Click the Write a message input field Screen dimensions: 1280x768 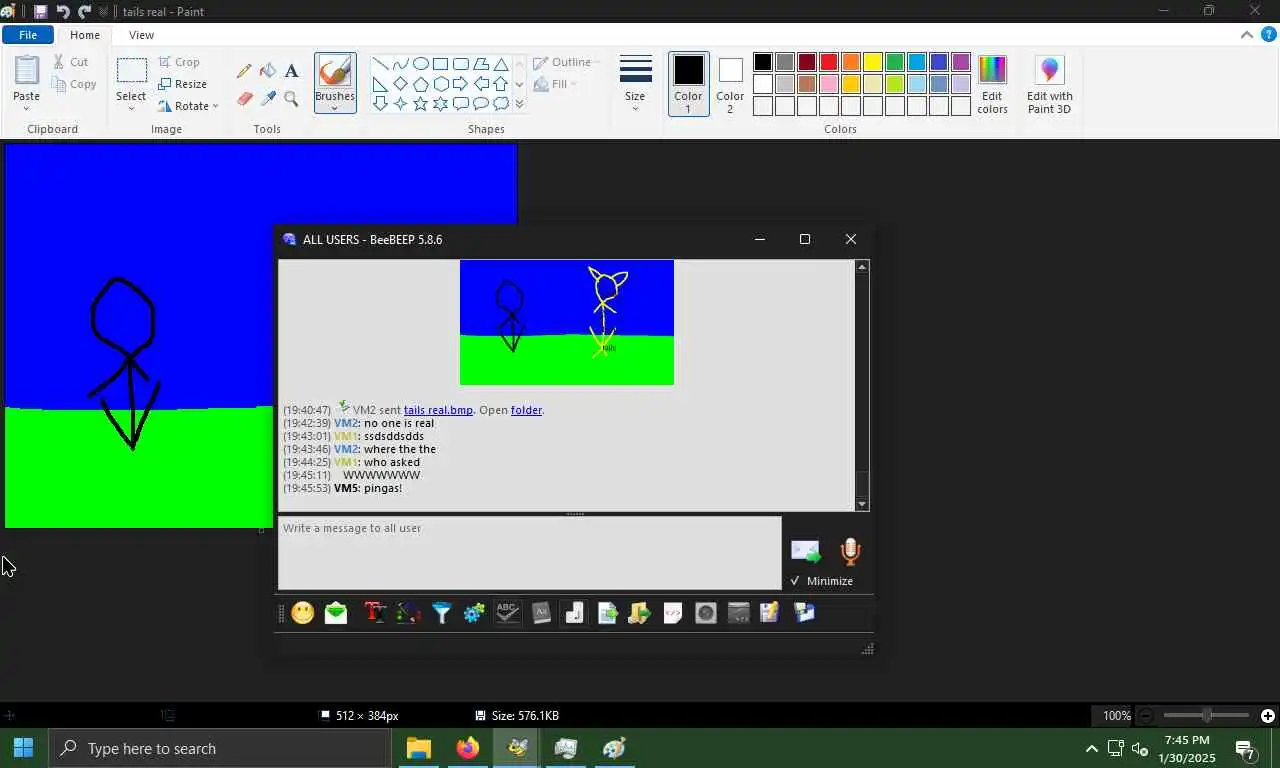click(x=529, y=553)
